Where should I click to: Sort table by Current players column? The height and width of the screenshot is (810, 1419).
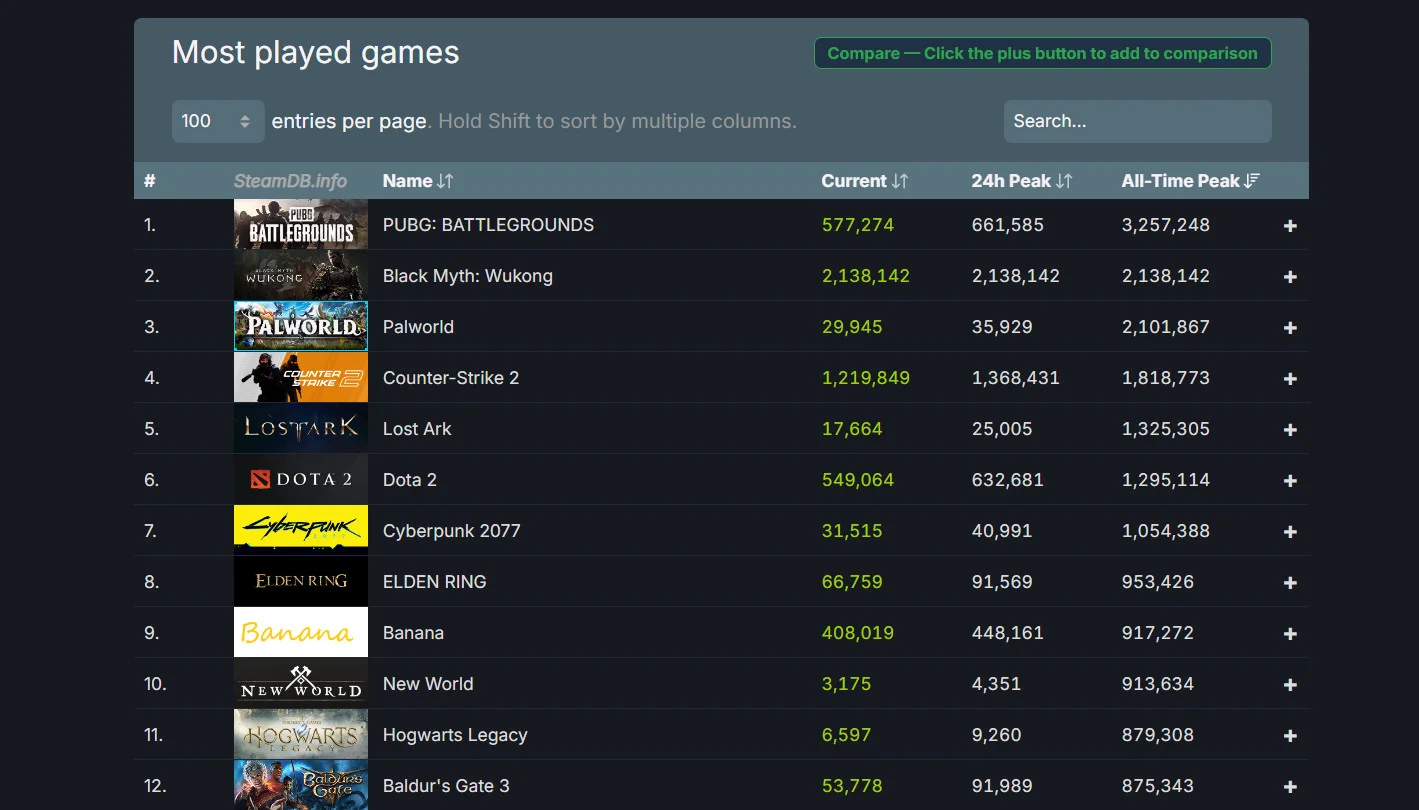865,181
